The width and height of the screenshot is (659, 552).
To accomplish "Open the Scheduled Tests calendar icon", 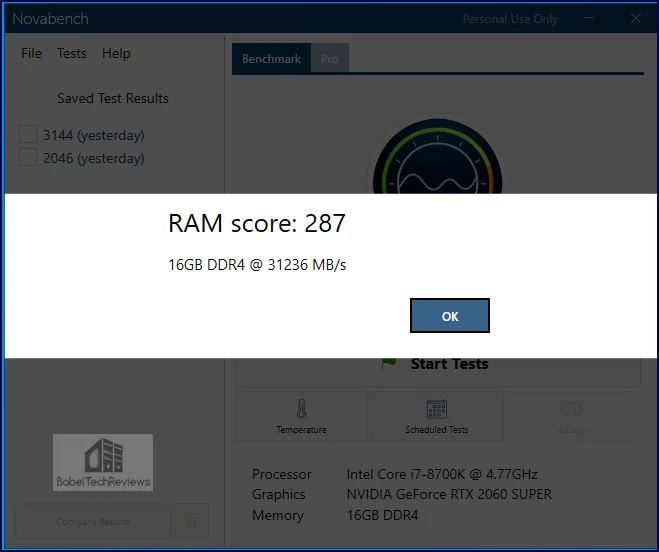I will click(437, 409).
